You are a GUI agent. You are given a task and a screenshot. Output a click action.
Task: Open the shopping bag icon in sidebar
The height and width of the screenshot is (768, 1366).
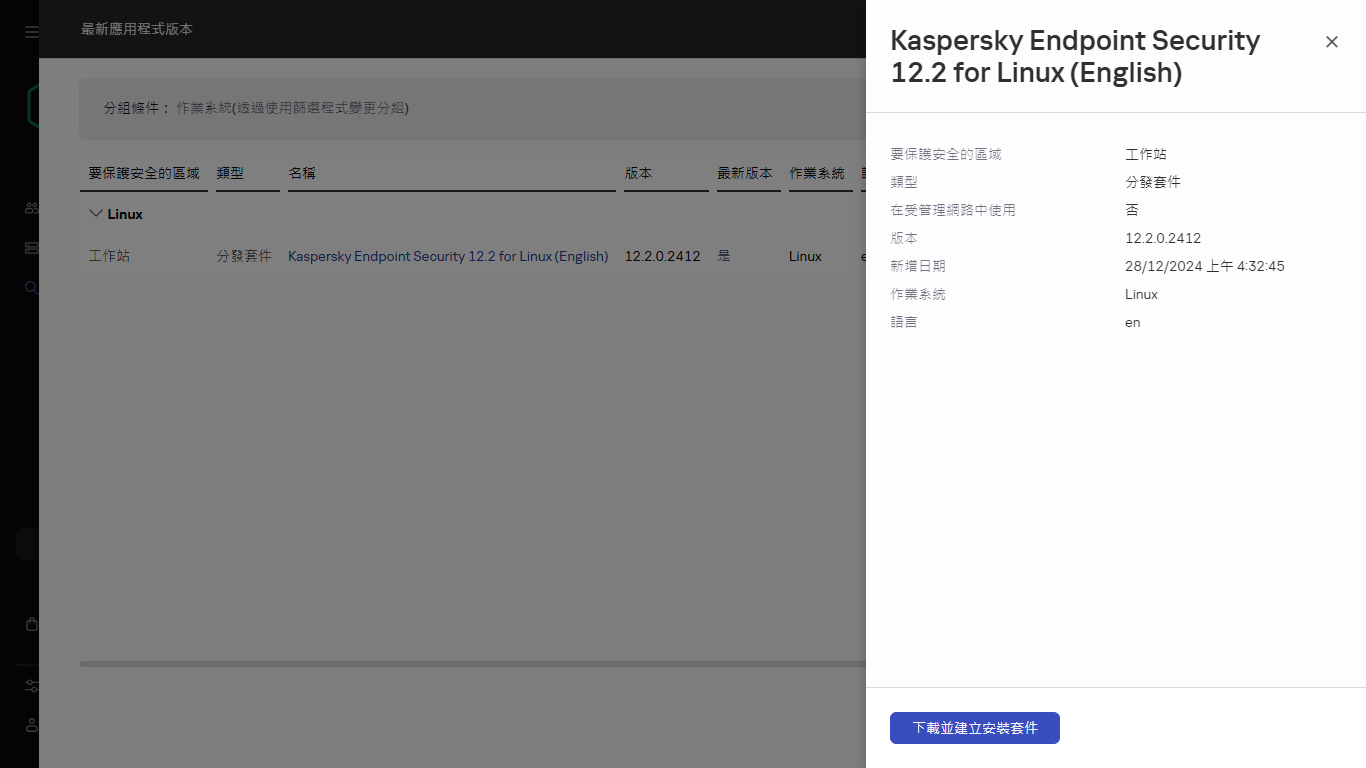(x=32, y=624)
